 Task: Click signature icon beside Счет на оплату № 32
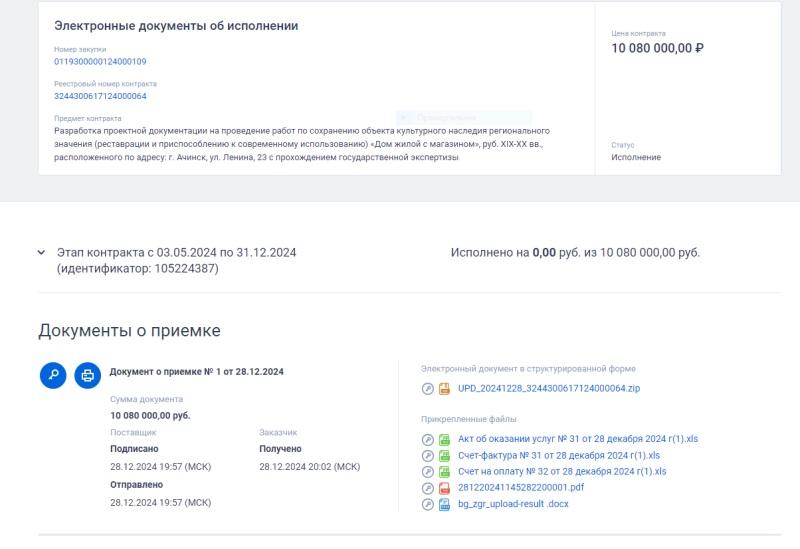click(x=428, y=471)
